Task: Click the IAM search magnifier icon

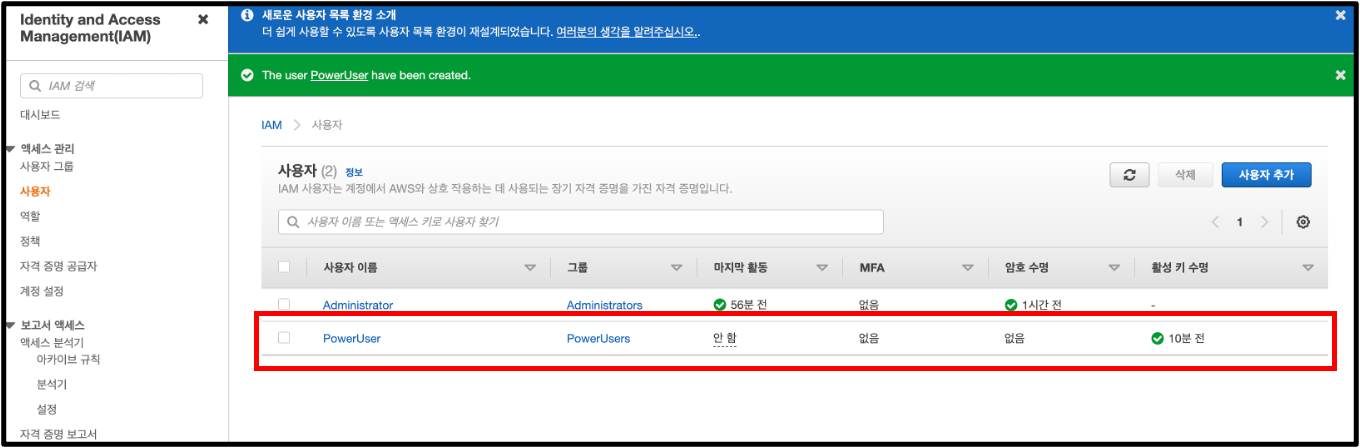Action: click(36, 86)
